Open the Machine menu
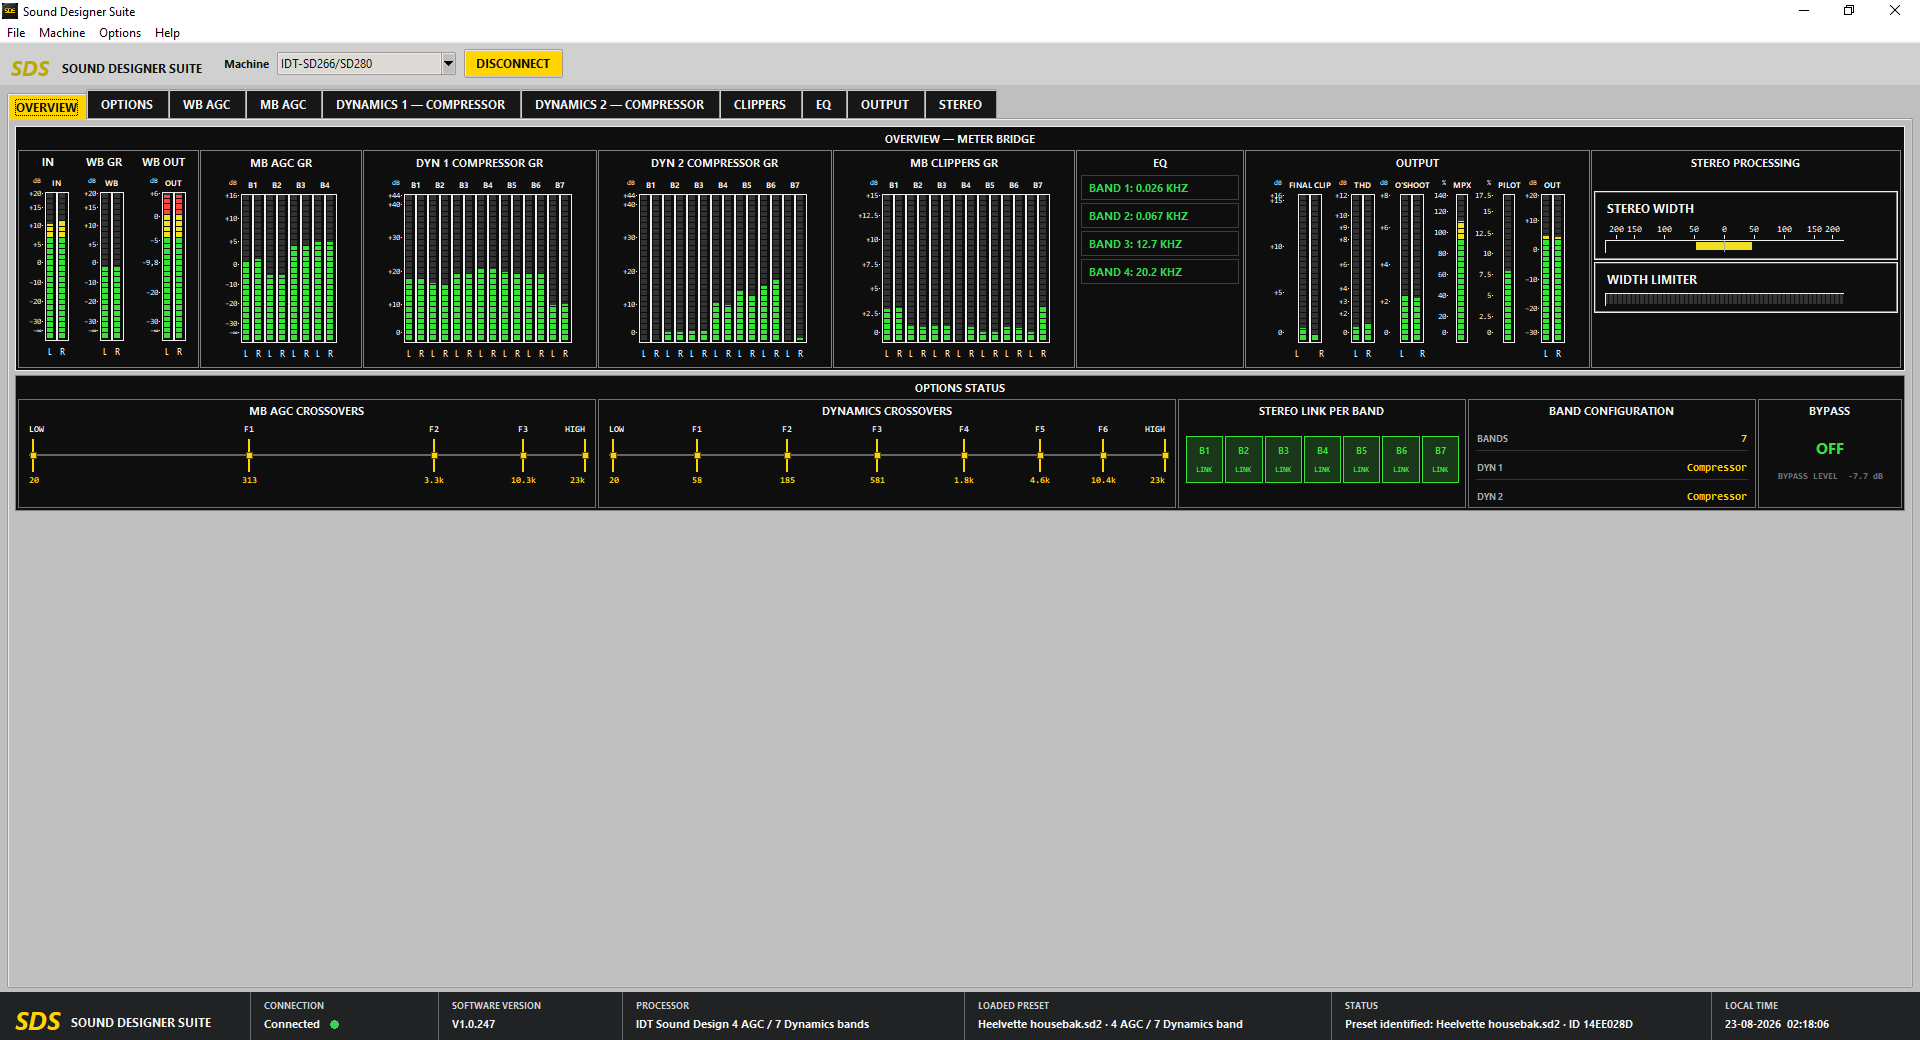 (62, 33)
